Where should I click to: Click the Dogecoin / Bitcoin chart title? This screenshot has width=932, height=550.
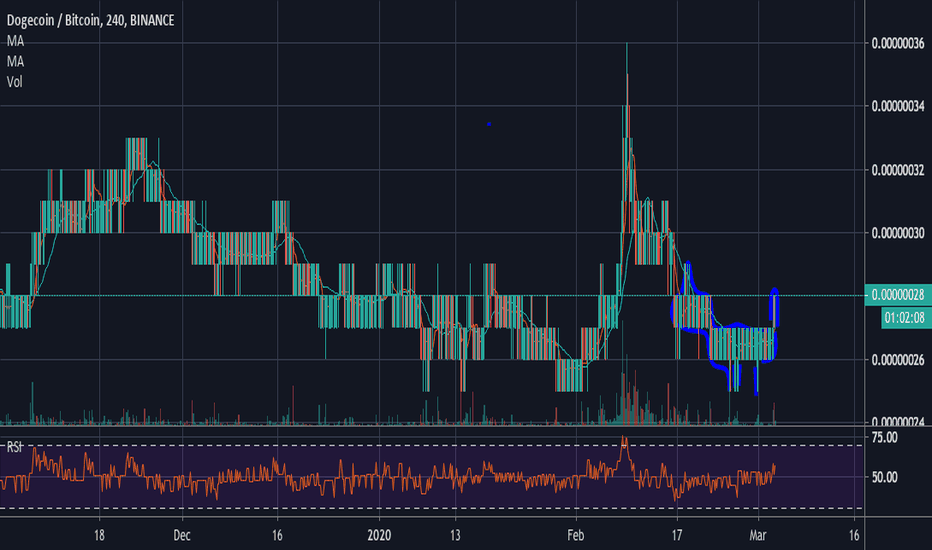click(90, 20)
